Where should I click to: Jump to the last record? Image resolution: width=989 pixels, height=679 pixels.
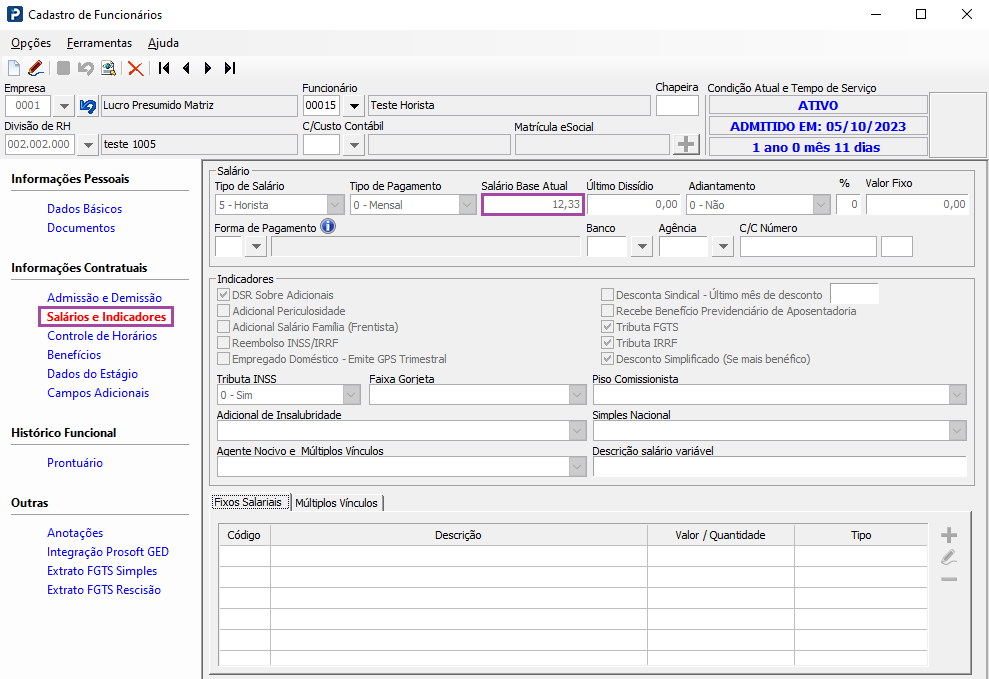click(230, 68)
